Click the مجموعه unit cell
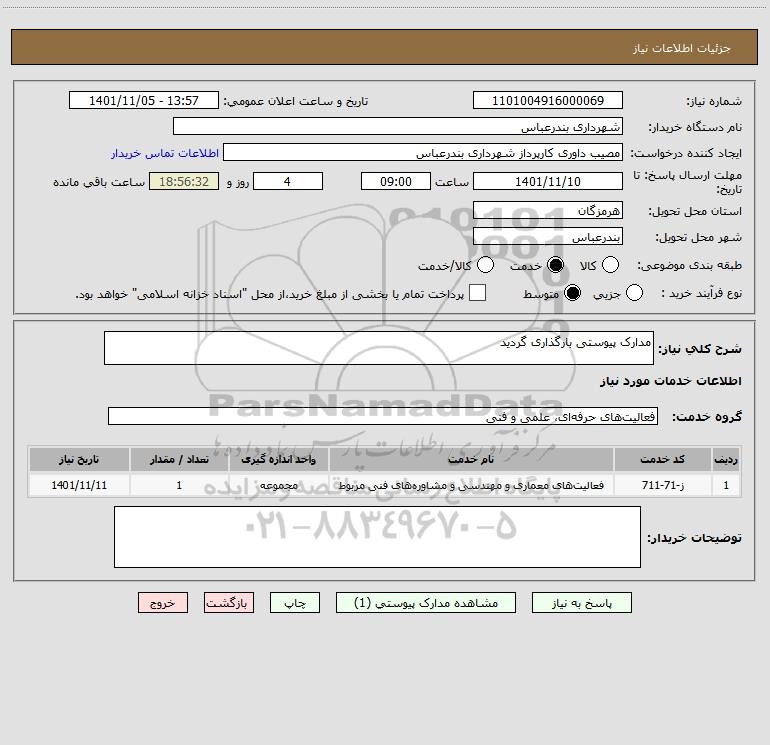 pos(278,485)
